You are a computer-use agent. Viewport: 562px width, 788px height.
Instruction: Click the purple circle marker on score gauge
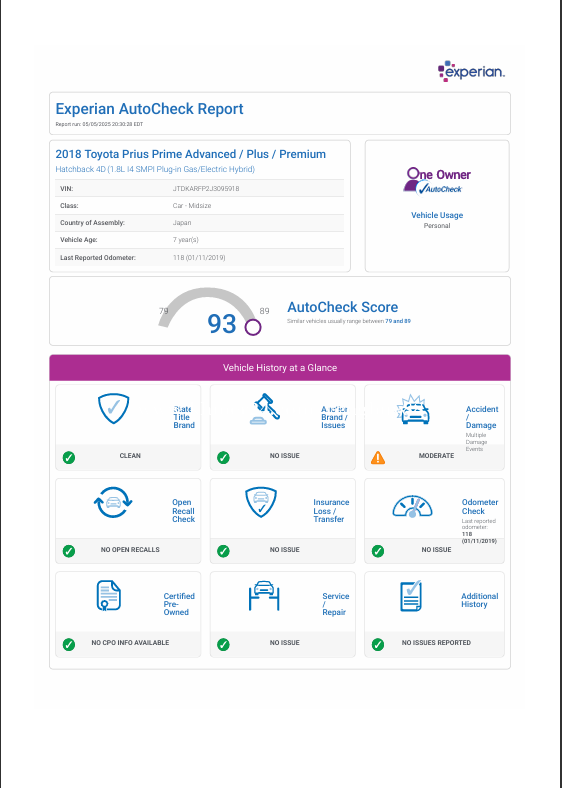pos(253,327)
